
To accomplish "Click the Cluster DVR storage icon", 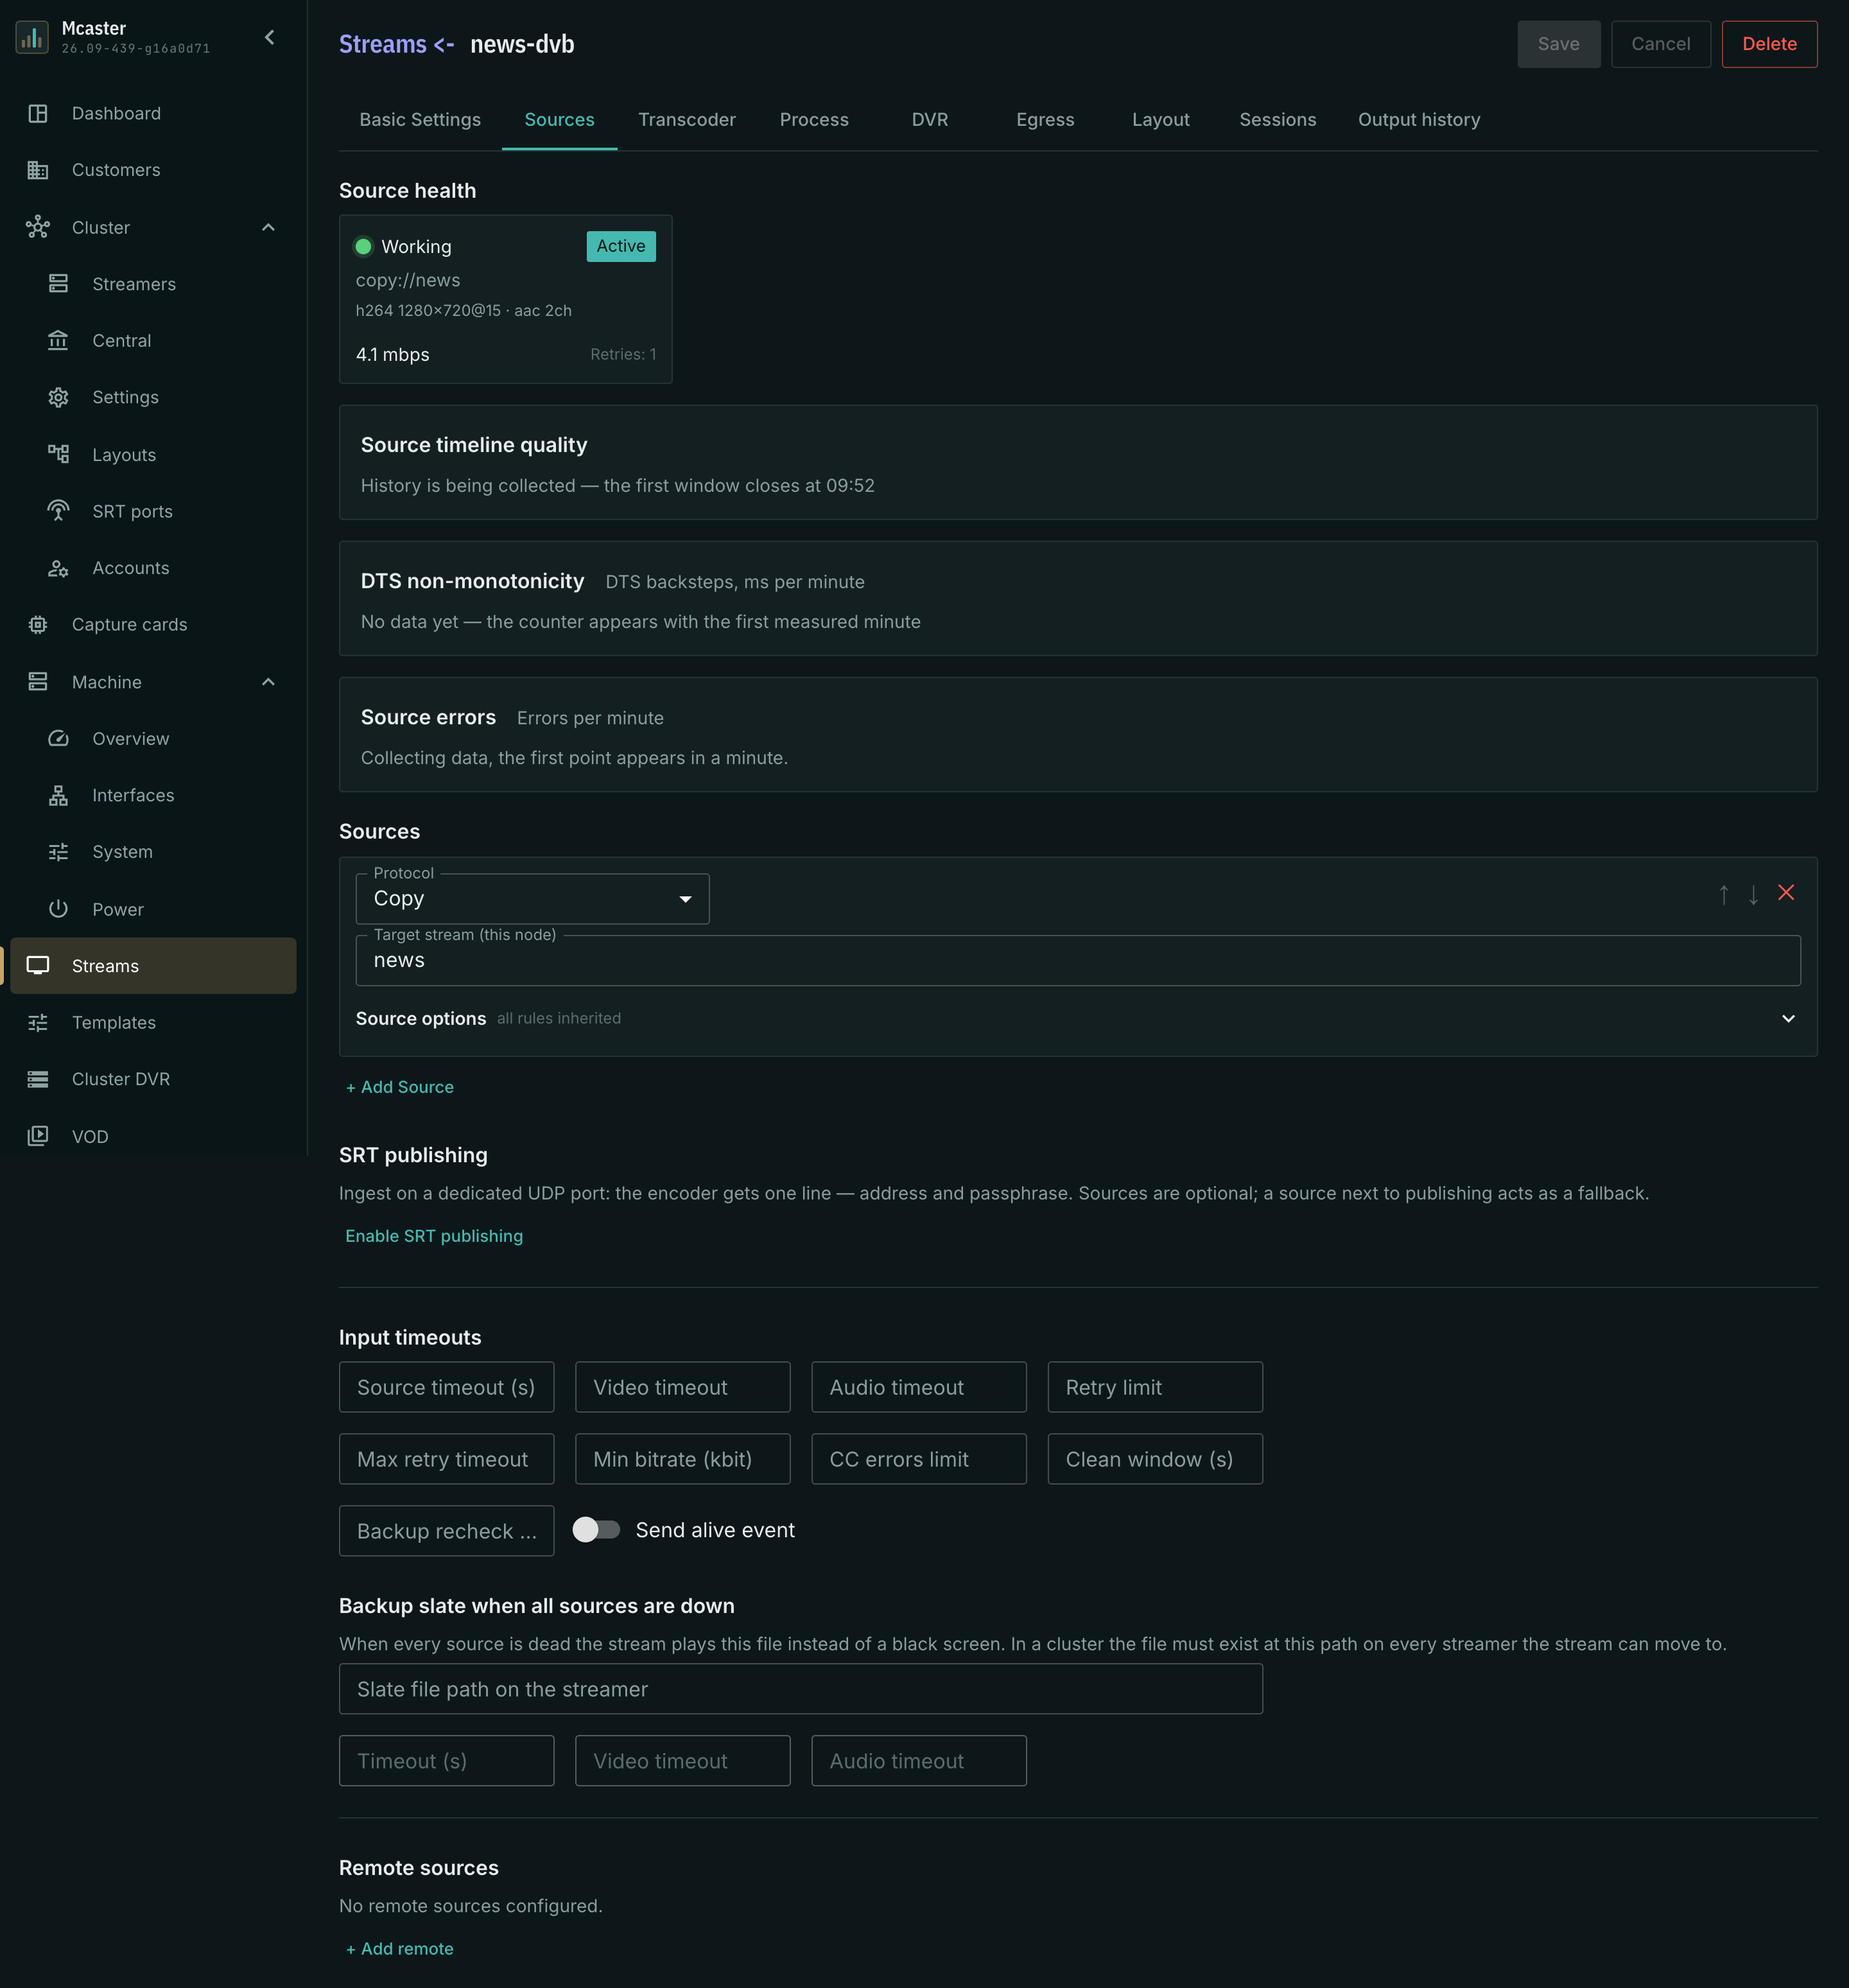I will [x=38, y=1079].
